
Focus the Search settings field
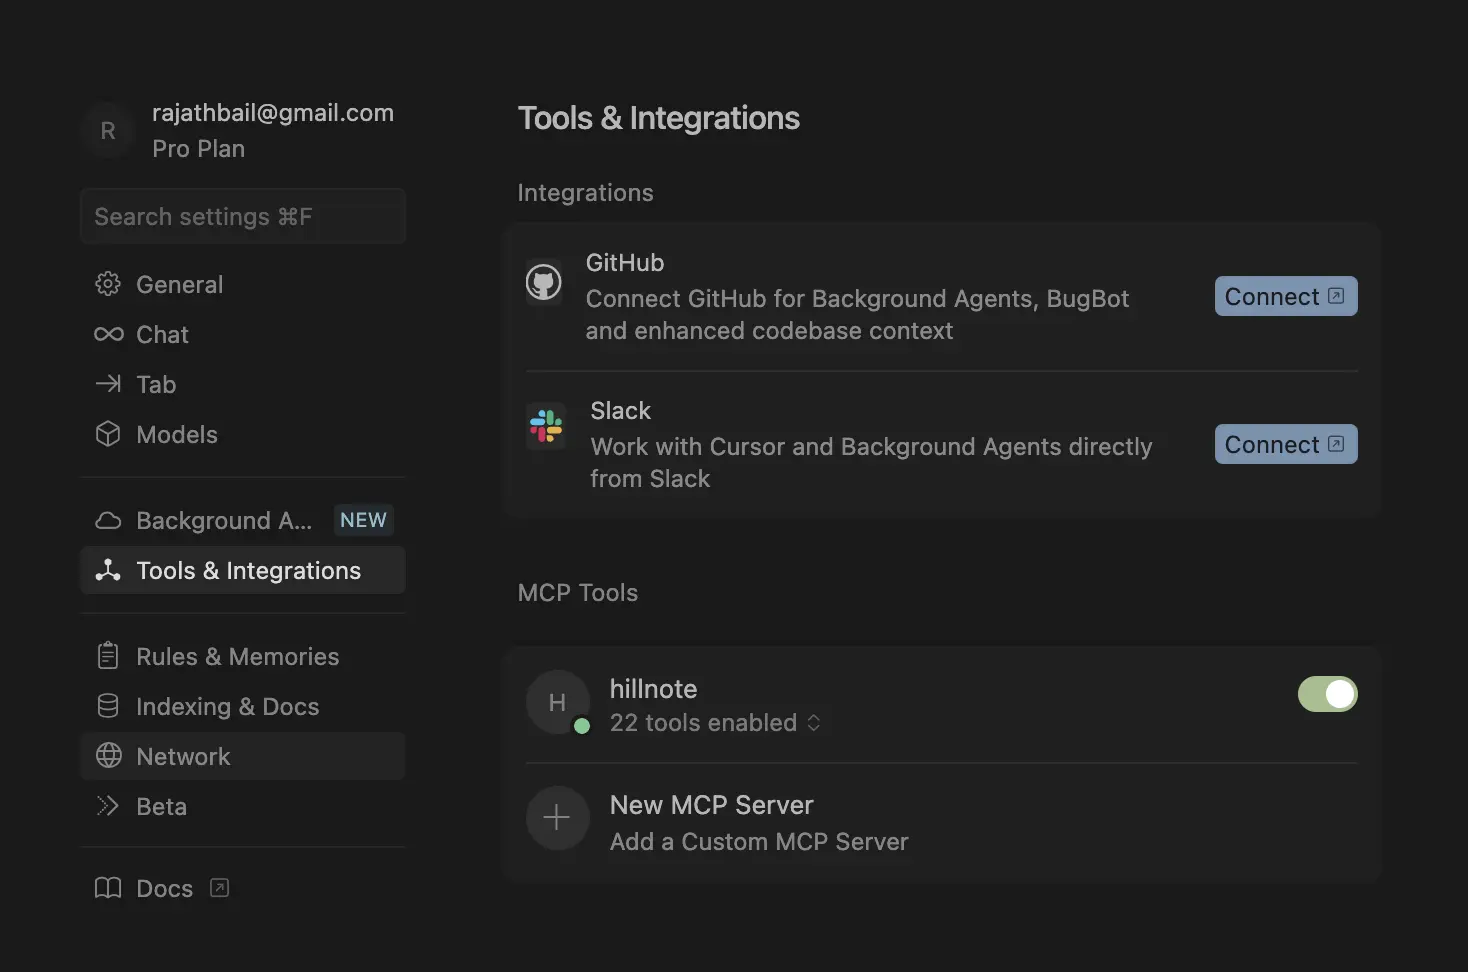tap(243, 217)
